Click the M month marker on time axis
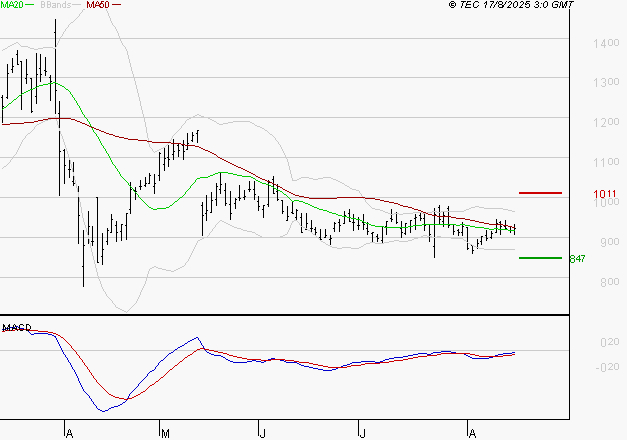Viewport: 627px width, 440px height. tap(164, 434)
